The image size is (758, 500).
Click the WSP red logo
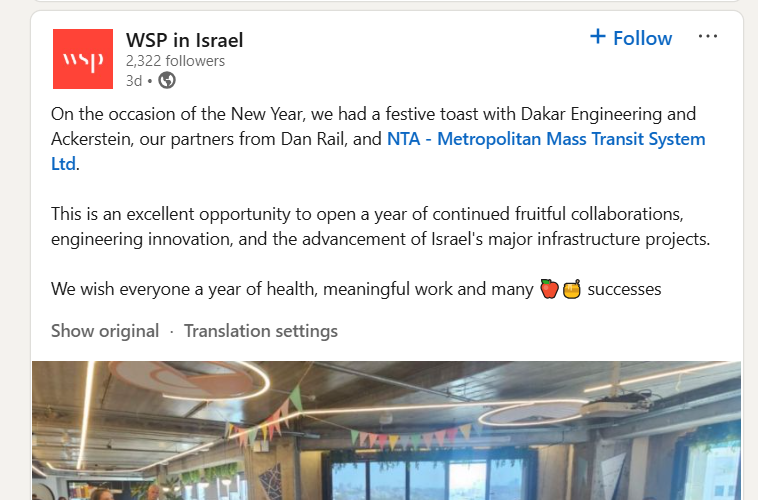pyautogui.click(x=83, y=59)
